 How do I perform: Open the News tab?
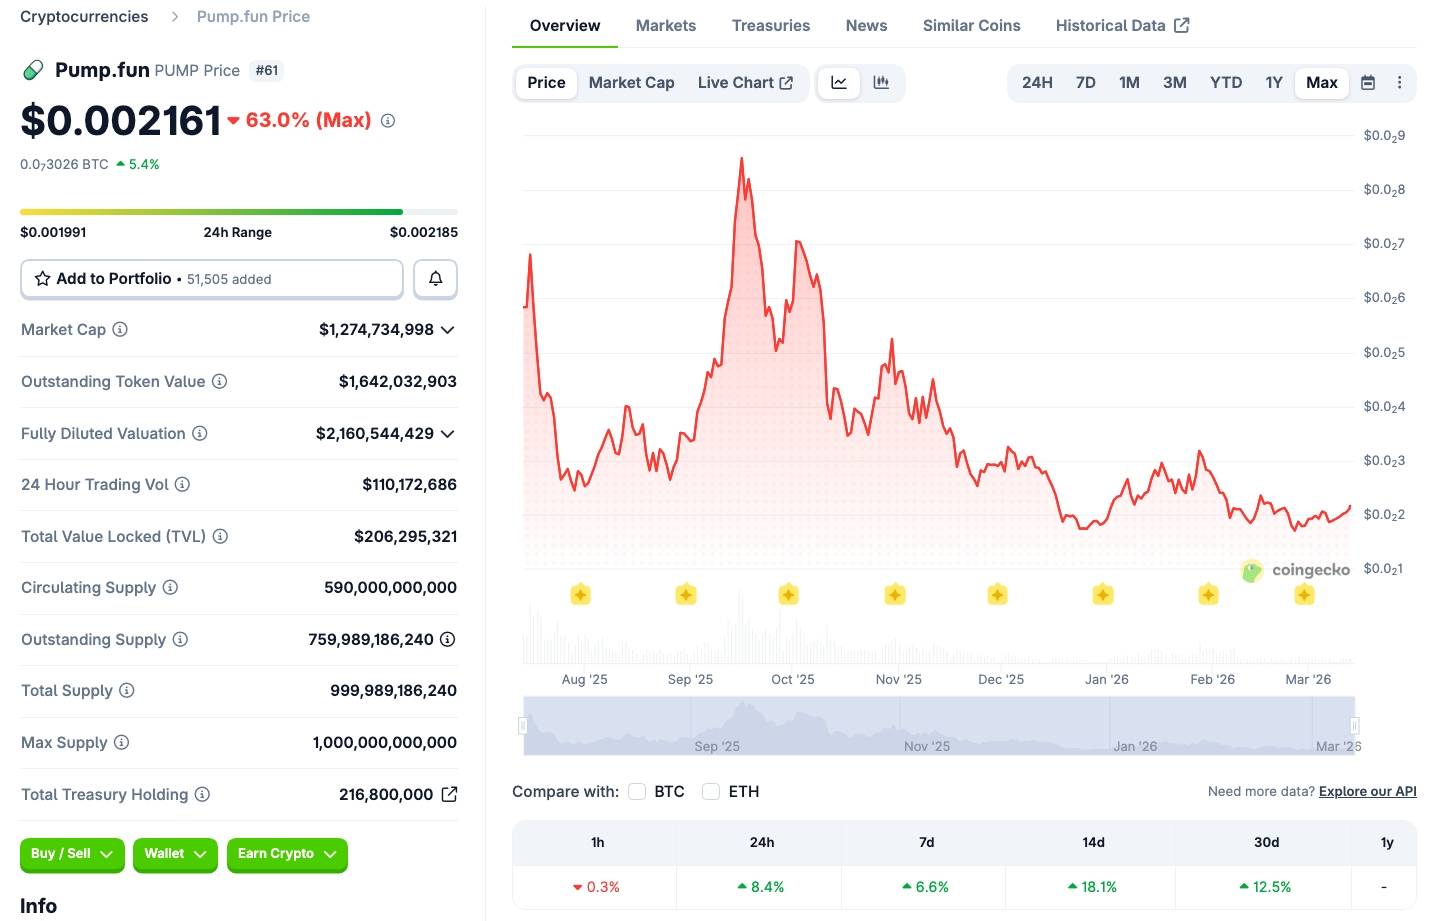(866, 25)
